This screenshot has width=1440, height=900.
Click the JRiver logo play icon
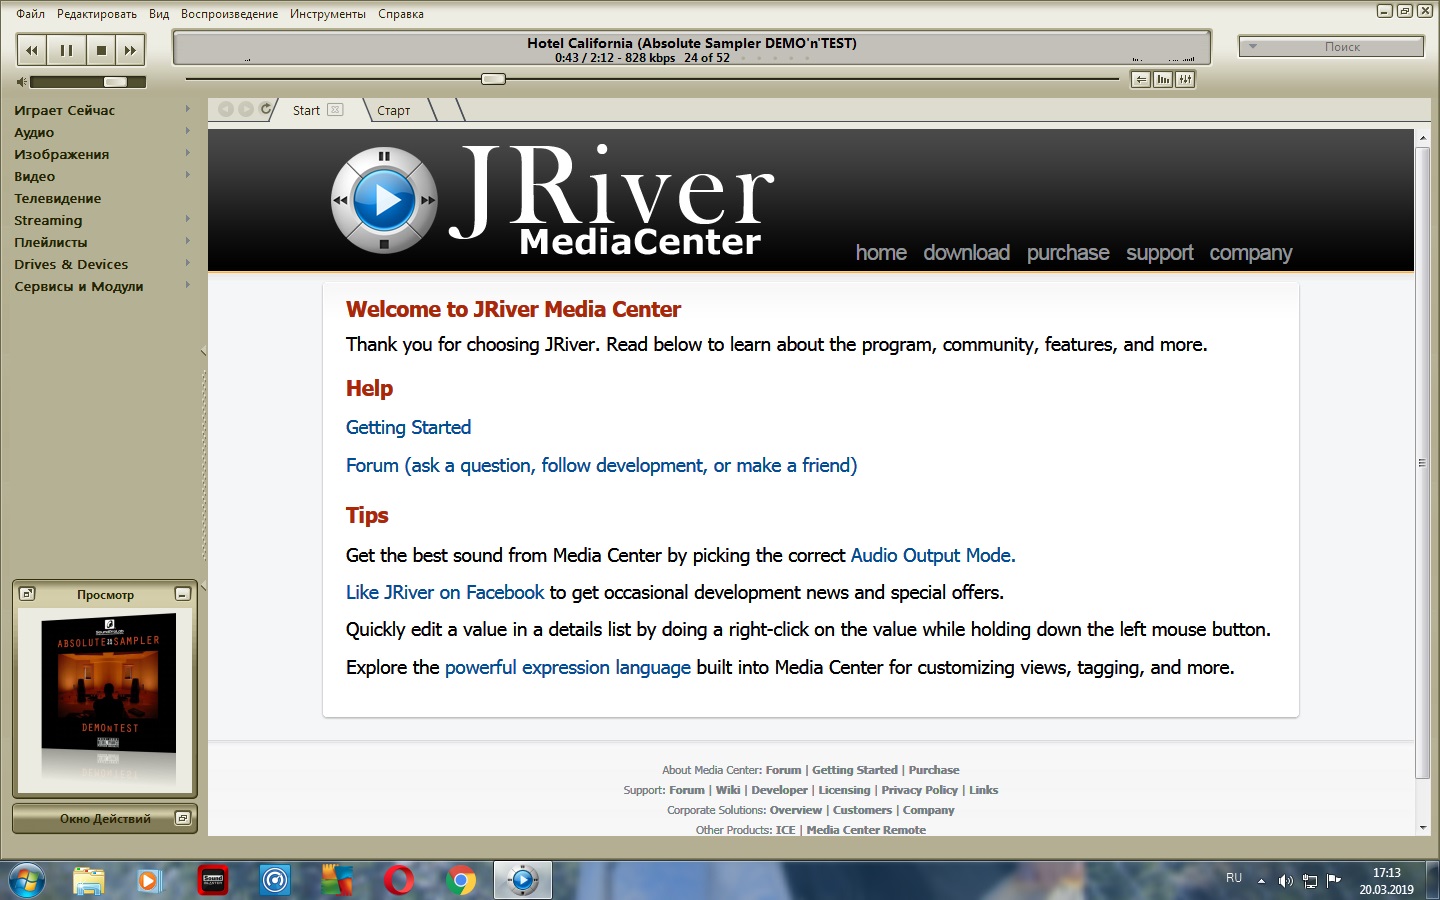384,201
